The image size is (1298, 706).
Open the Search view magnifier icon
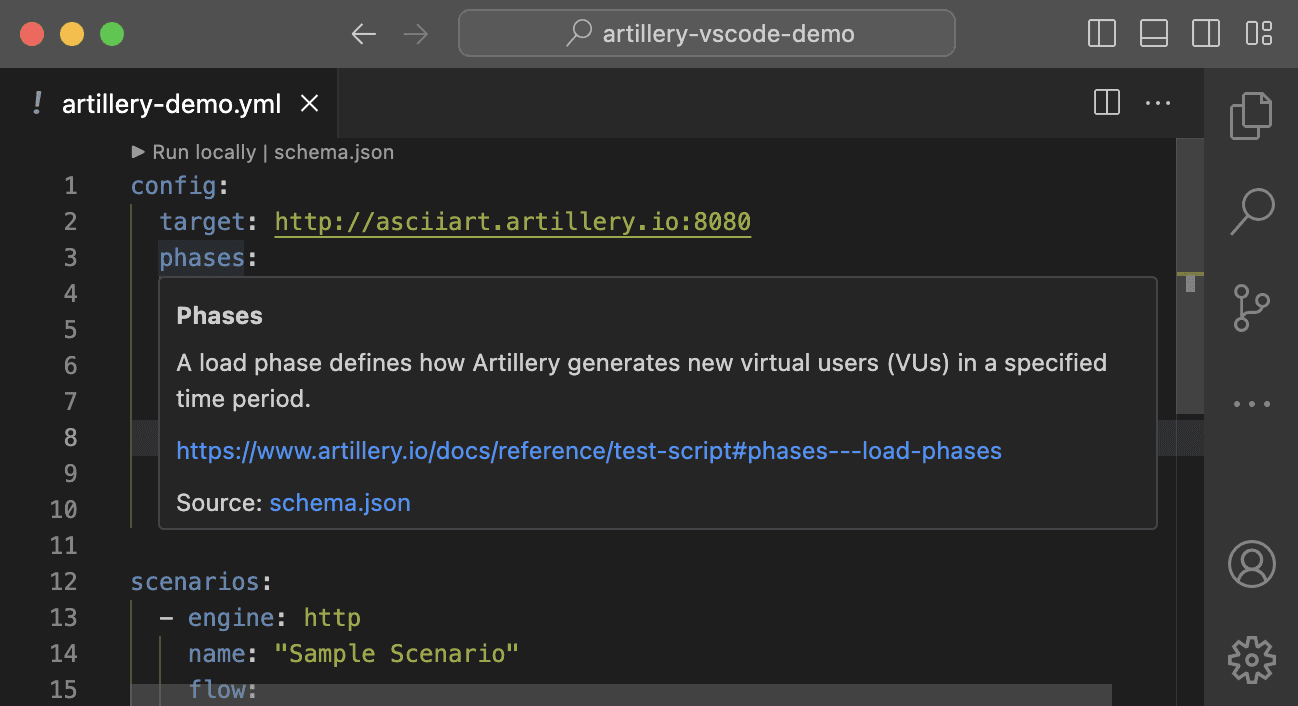point(1251,211)
